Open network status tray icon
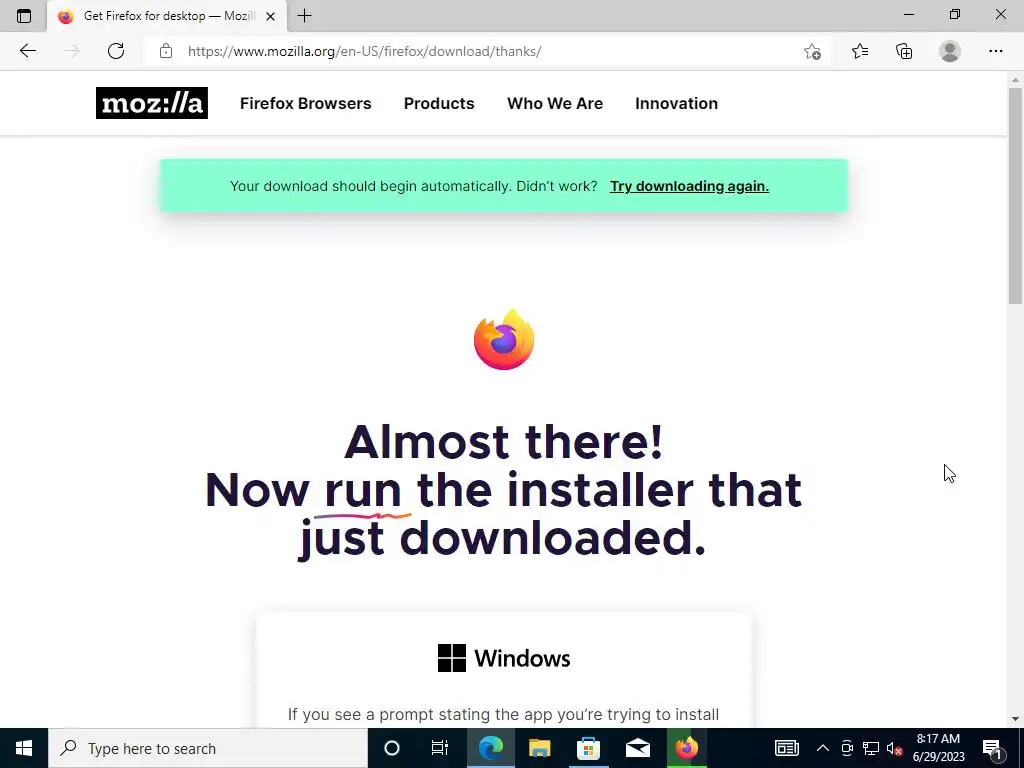 [x=871, y=748]
